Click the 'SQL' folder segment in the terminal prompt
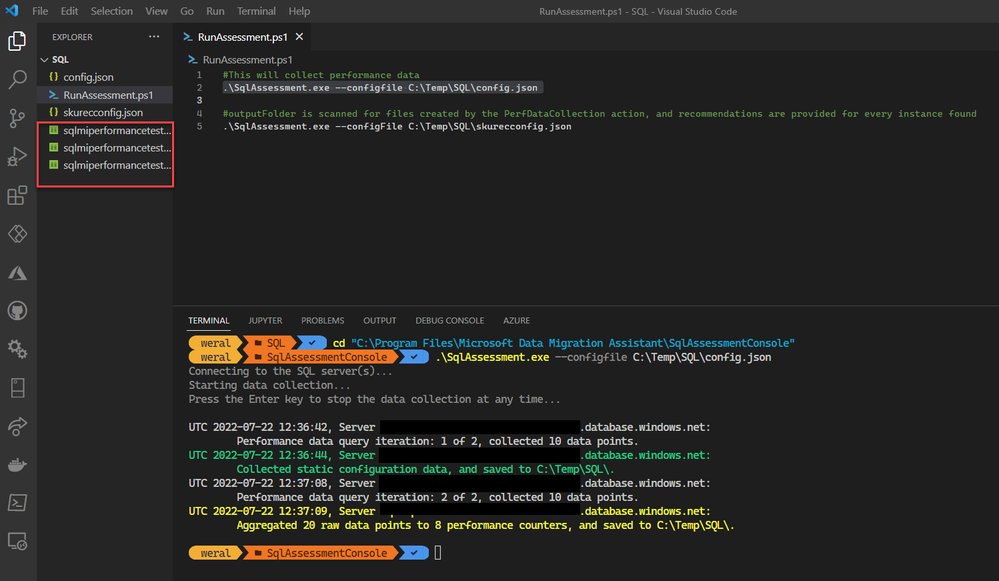Image resolution: width=999 pixels, height=581 pixels. tap(270, 343)
